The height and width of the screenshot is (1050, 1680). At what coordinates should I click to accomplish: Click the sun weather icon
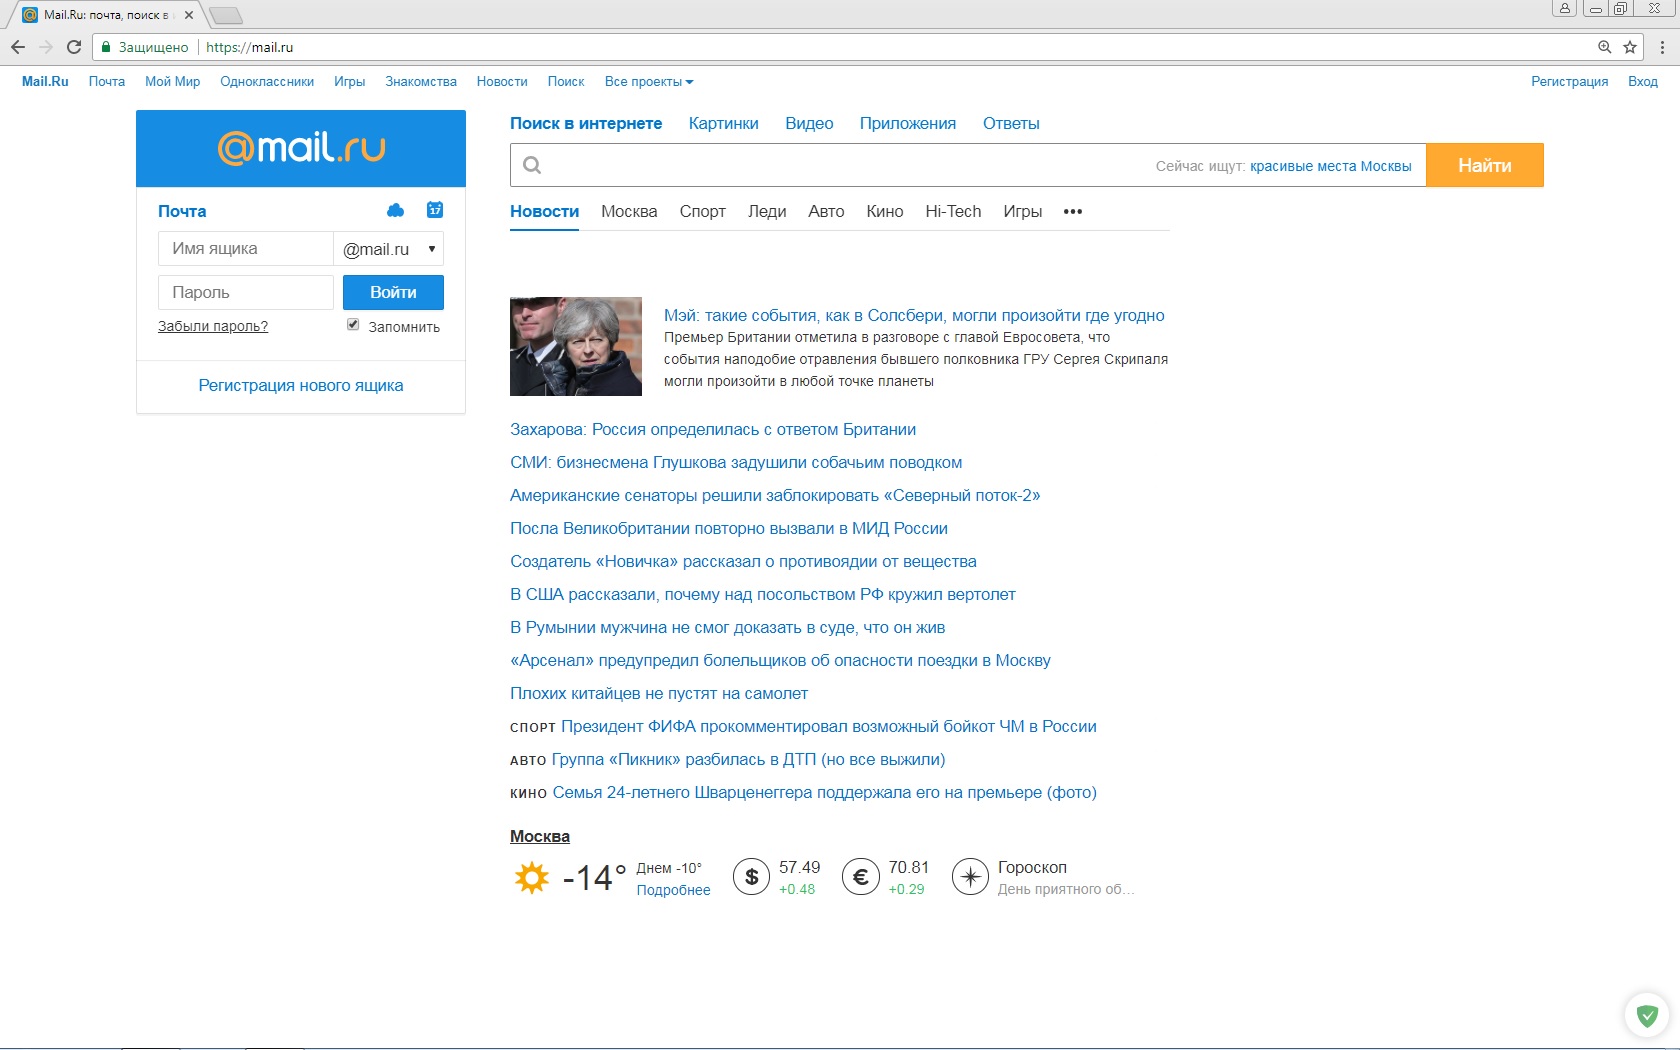[531, 878]
